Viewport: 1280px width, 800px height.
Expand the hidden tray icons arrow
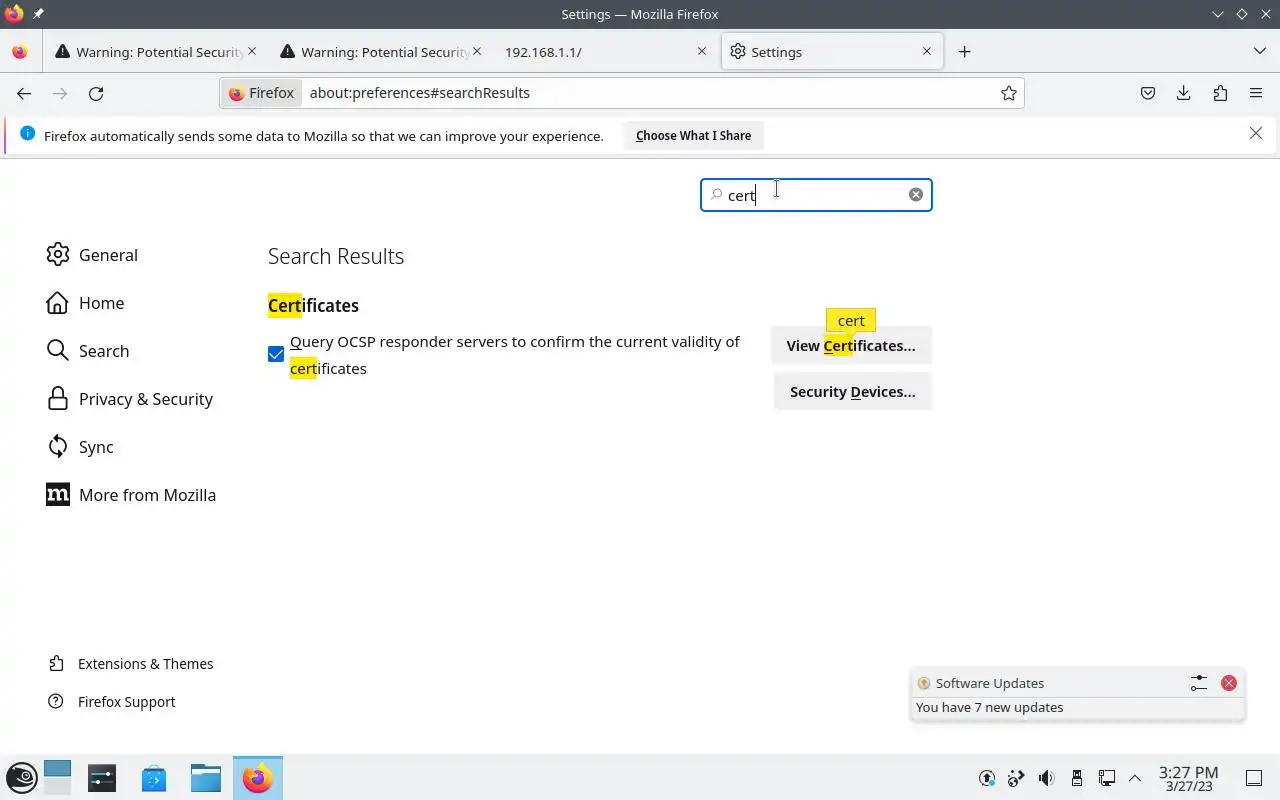tap(1135, 778)
